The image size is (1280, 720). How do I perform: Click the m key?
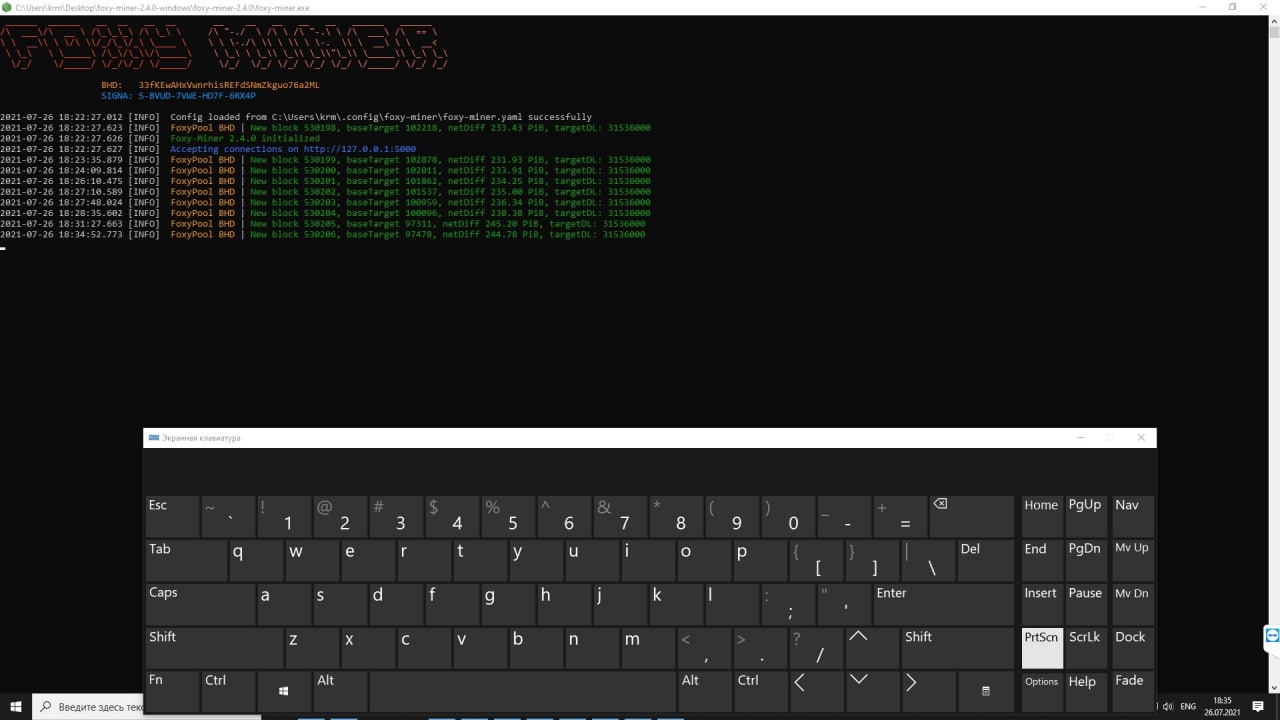click(x=648, y=647)
